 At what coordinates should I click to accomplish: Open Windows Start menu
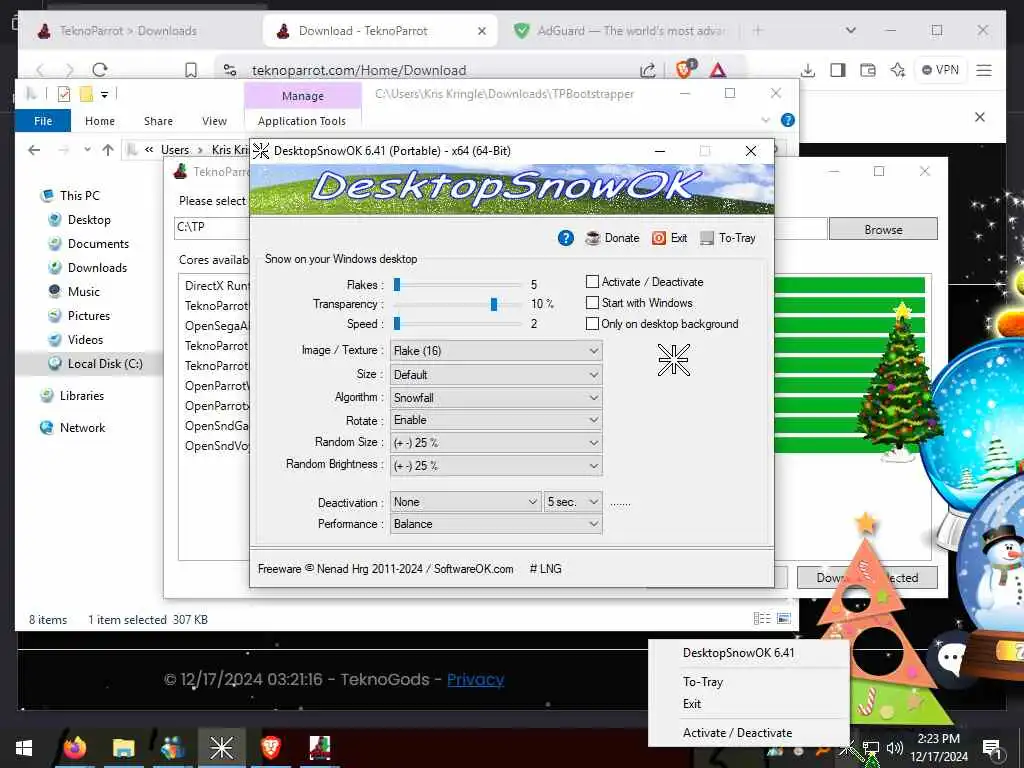[24, 748]
